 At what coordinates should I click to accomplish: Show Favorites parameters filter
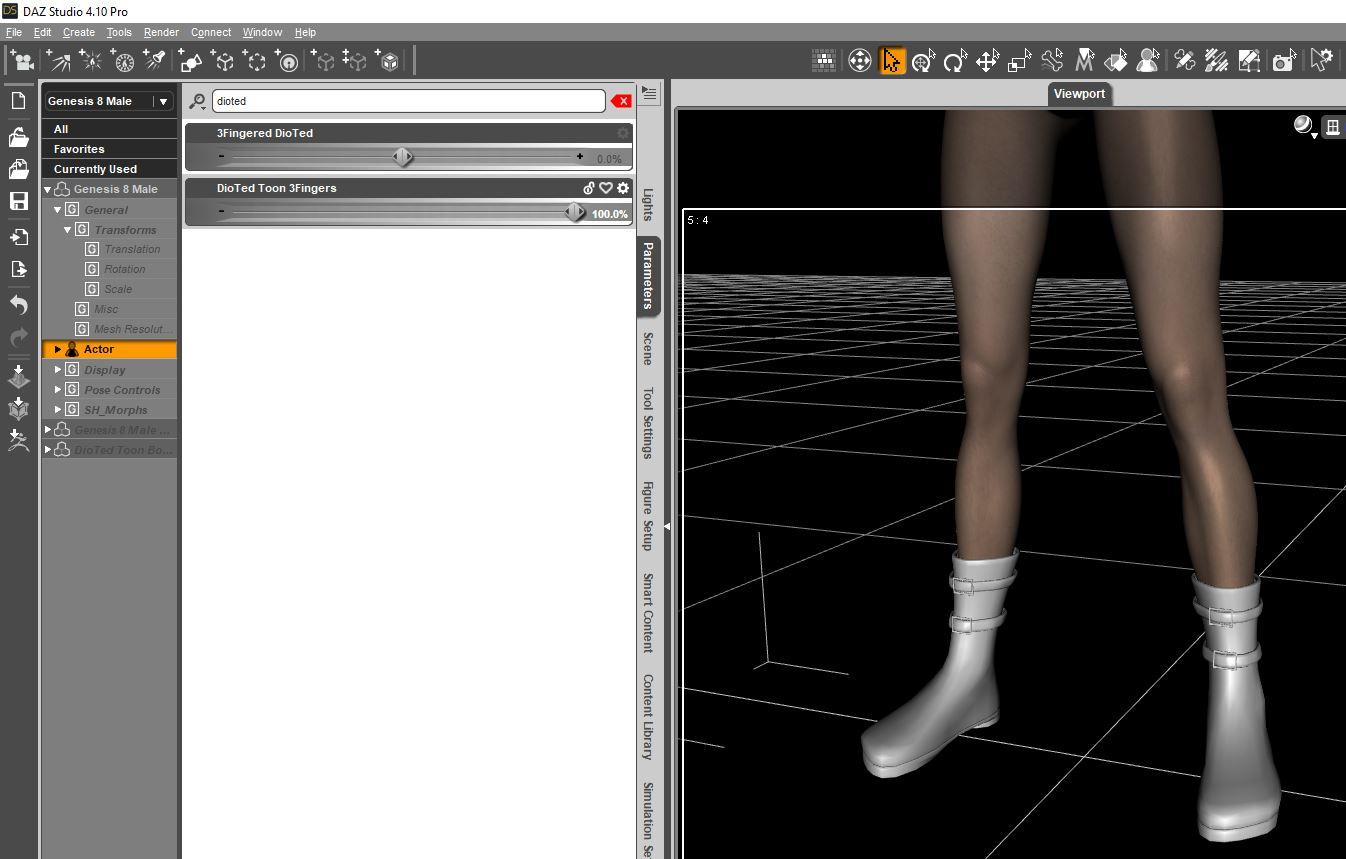110,149
